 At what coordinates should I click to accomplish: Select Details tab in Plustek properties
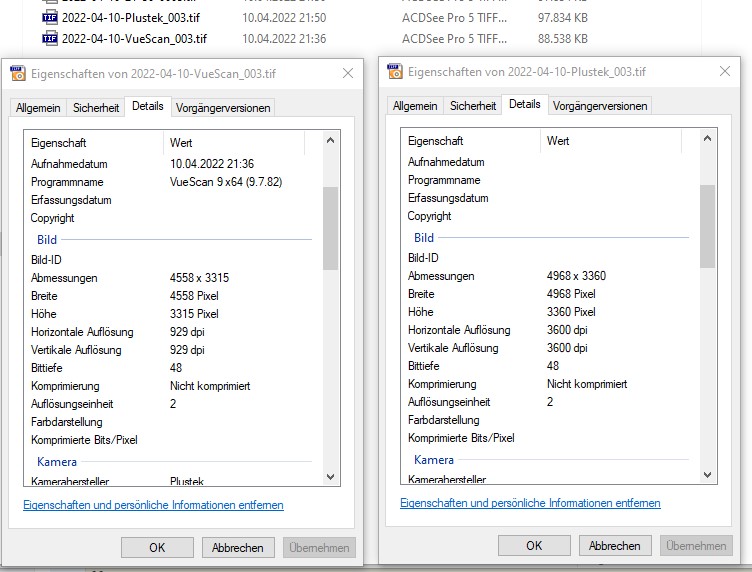525,104
